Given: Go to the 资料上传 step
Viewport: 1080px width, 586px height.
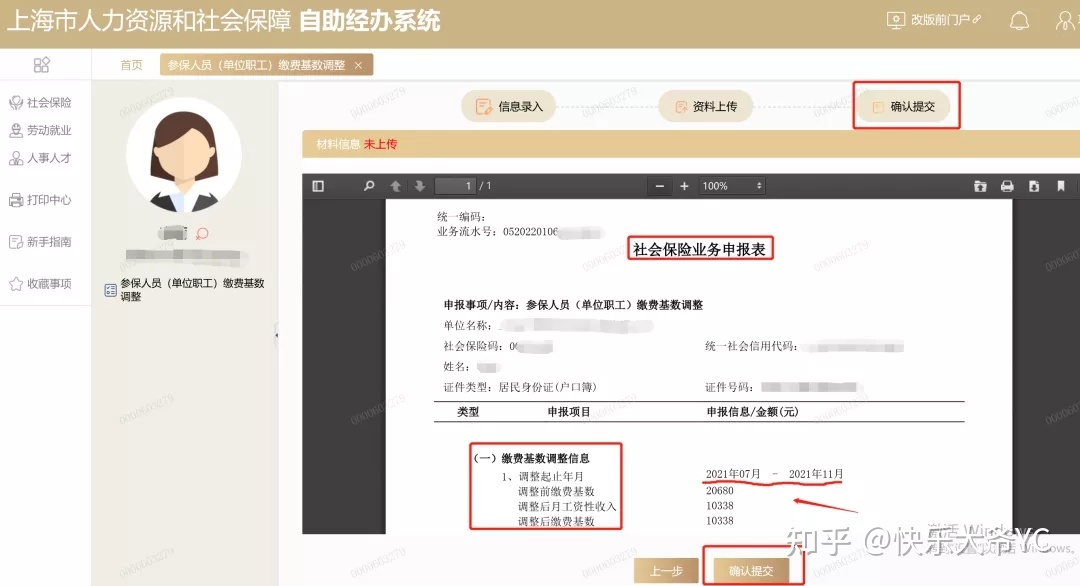Looking at the screenshot, I should tap(705, 106).
